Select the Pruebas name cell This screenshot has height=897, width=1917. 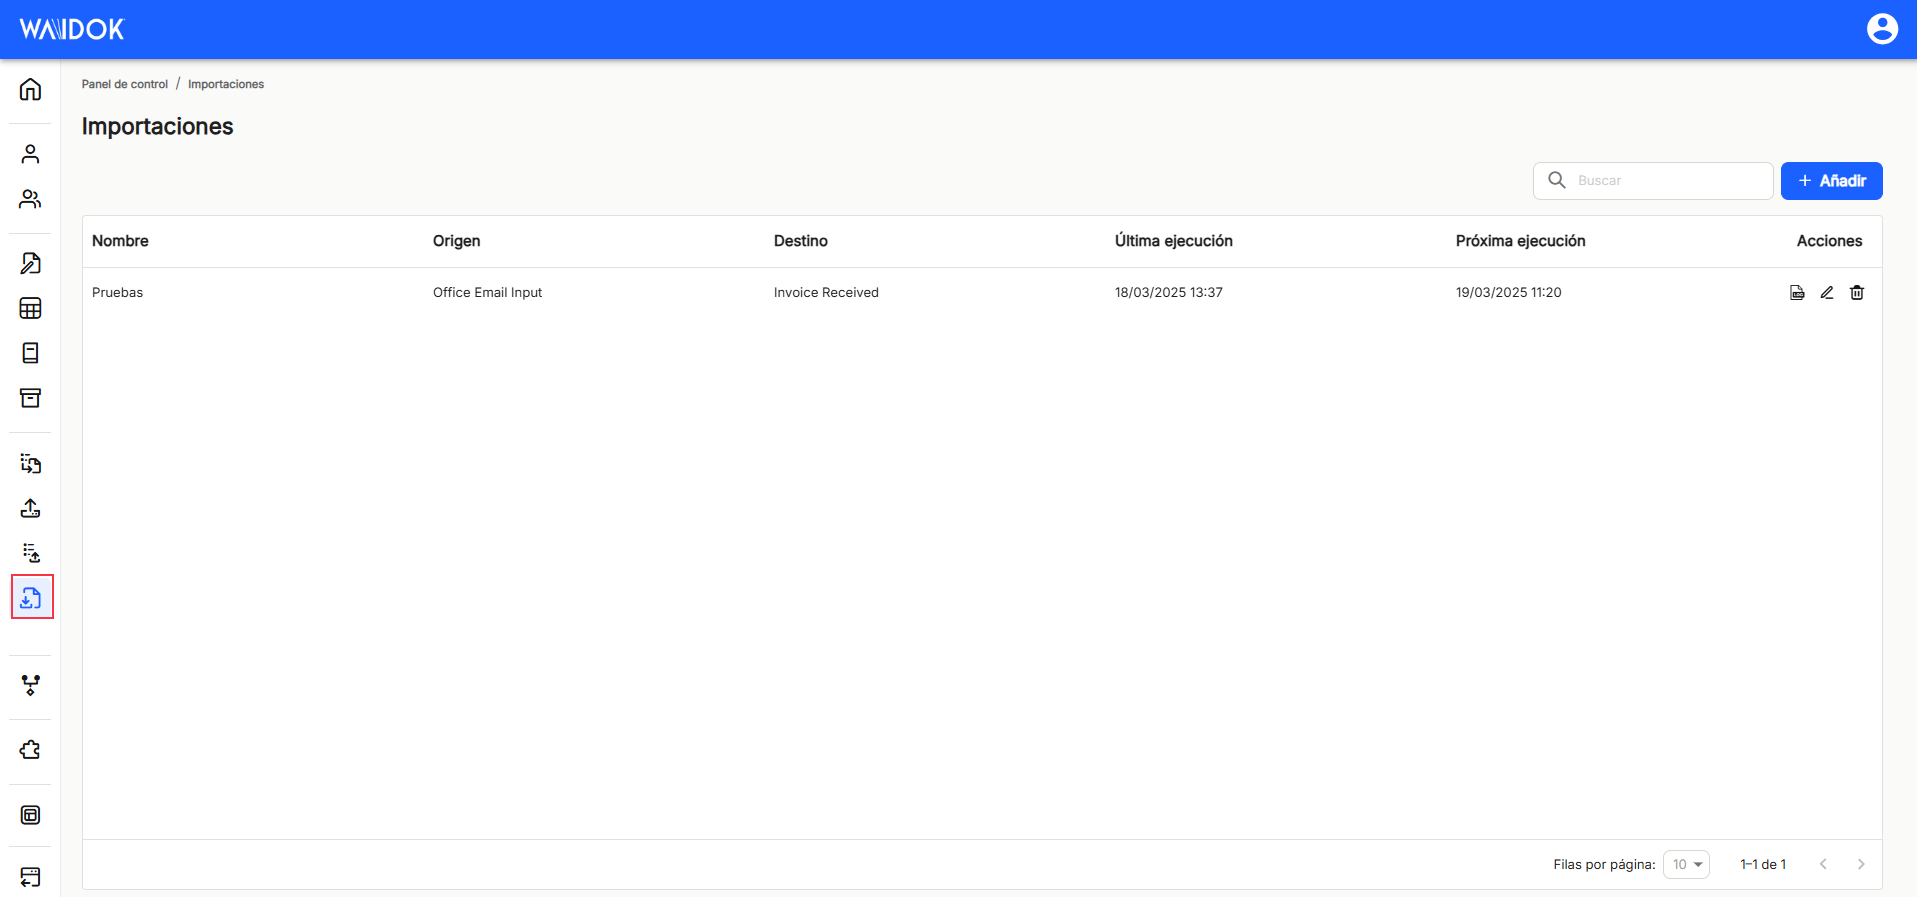pos(118,292)
